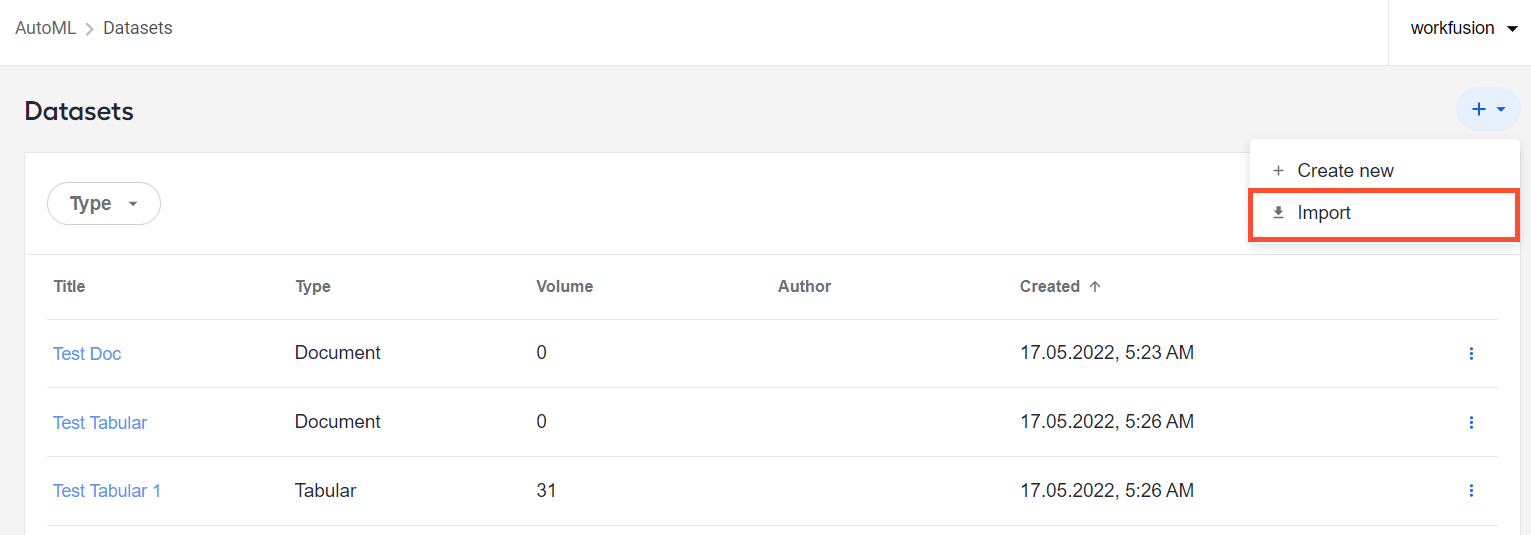Sort by the Type column header
1531x535 pixels.
pyautogui.click(x=313, y=286)
